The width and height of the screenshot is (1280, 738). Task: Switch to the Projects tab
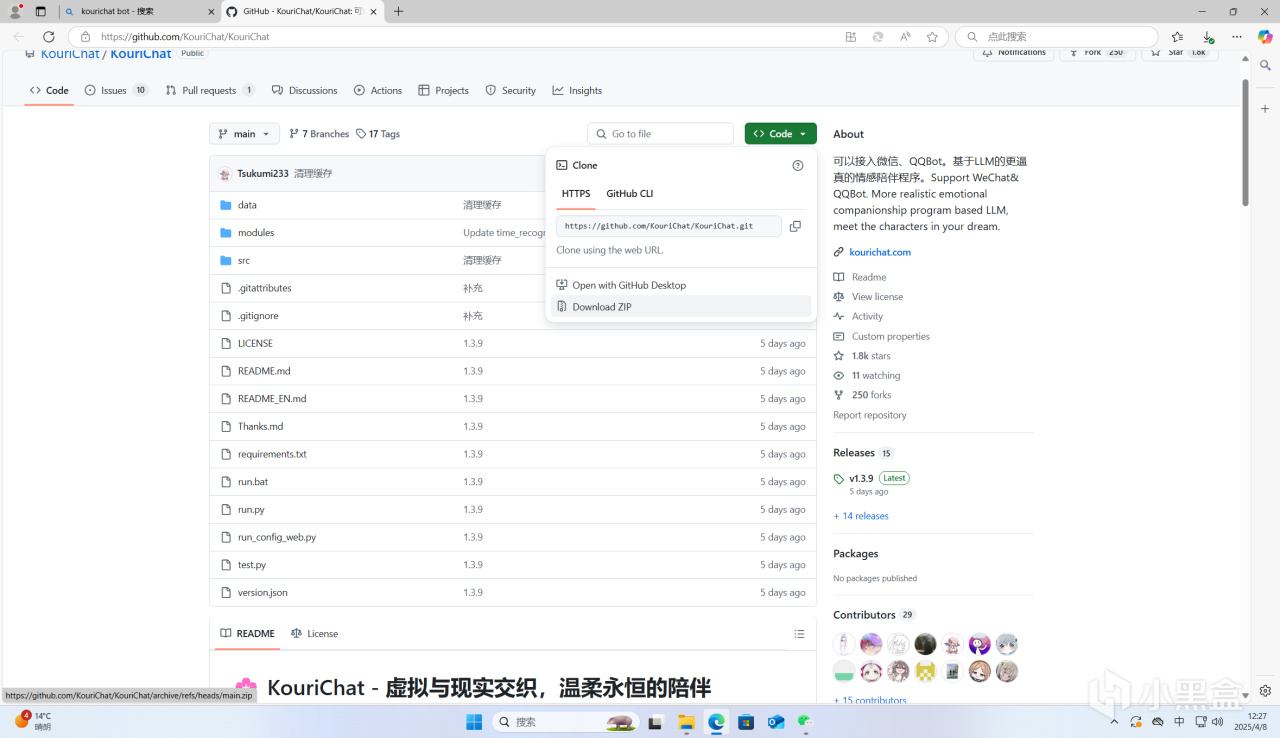(x=444, y=90)
